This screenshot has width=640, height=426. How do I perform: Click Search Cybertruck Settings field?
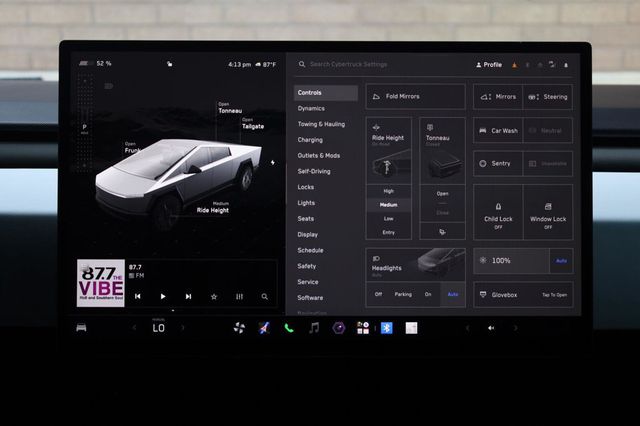click(348, 64)
